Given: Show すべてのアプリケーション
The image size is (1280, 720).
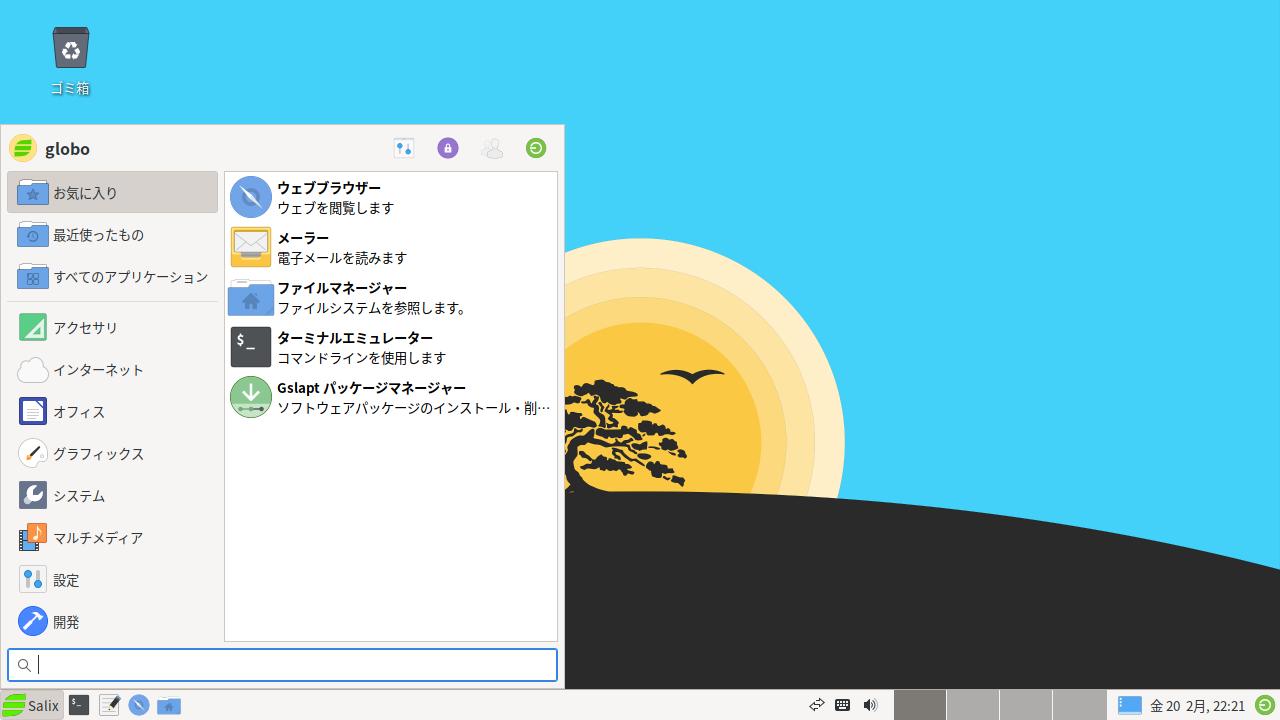Looking at the screenshot, I should [x=112, y=277].
